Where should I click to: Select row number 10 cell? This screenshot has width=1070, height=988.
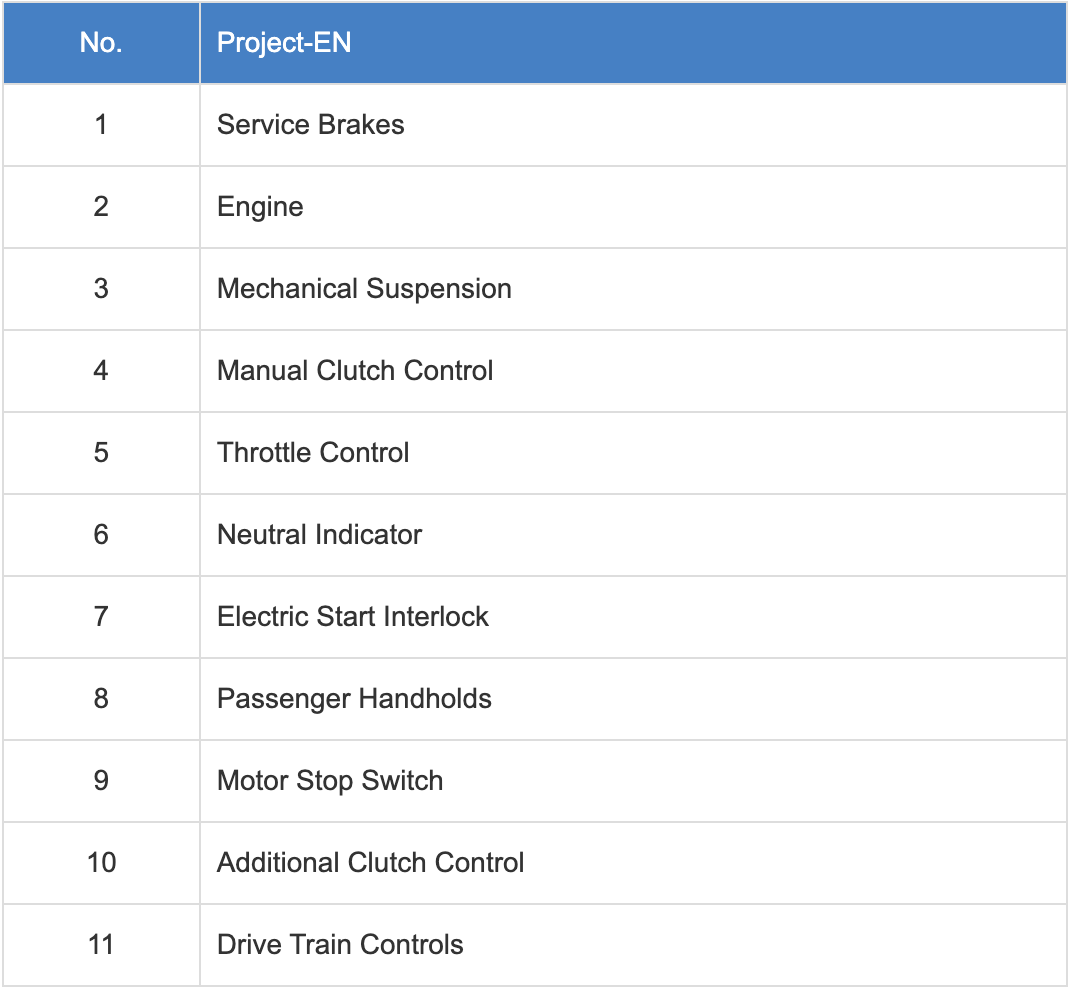(x=101, y=863)
